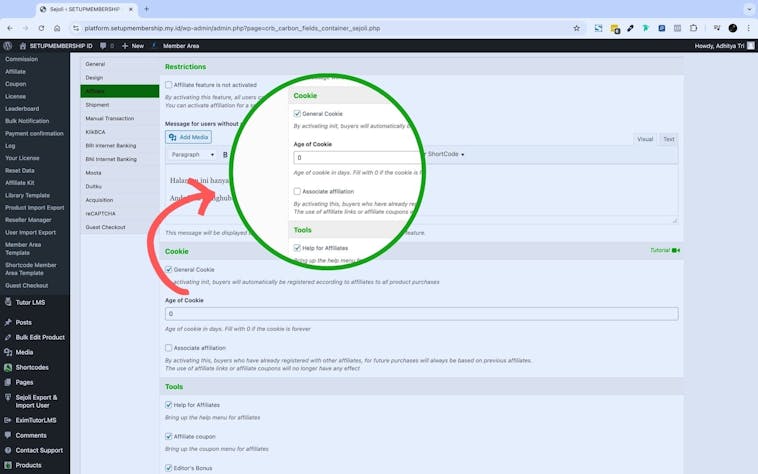Switch to the Text editor tab
The width and height of the screenshot is (758, 474).
[x=668, y=139]
